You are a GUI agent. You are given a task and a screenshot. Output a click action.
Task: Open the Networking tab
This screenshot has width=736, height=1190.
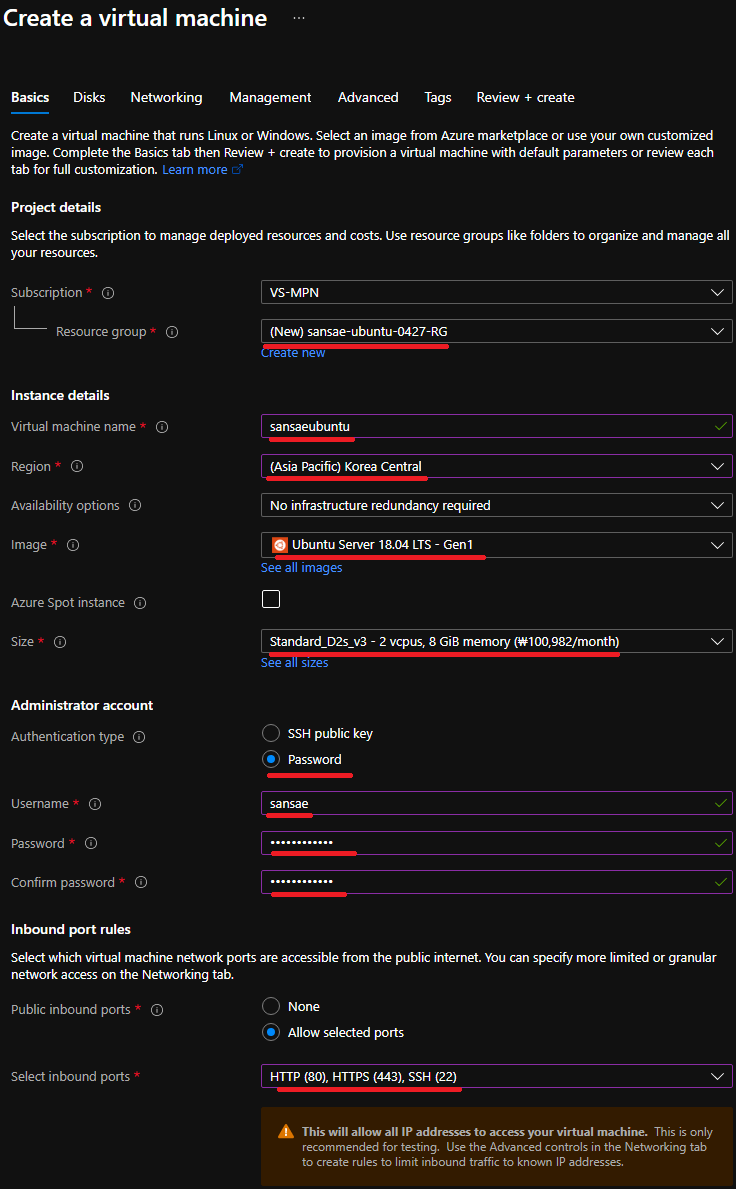point(166,97)
